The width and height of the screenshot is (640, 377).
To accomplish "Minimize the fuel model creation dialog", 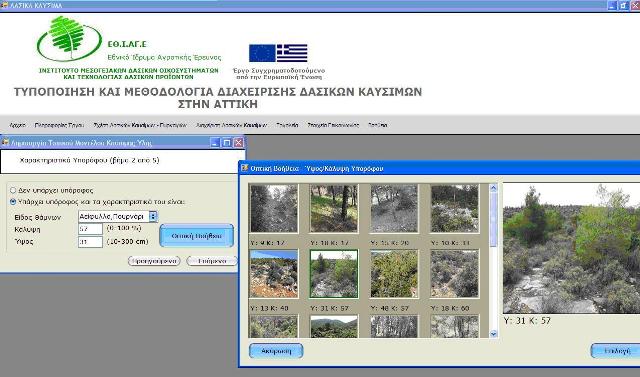I will (x=215, y=142).
